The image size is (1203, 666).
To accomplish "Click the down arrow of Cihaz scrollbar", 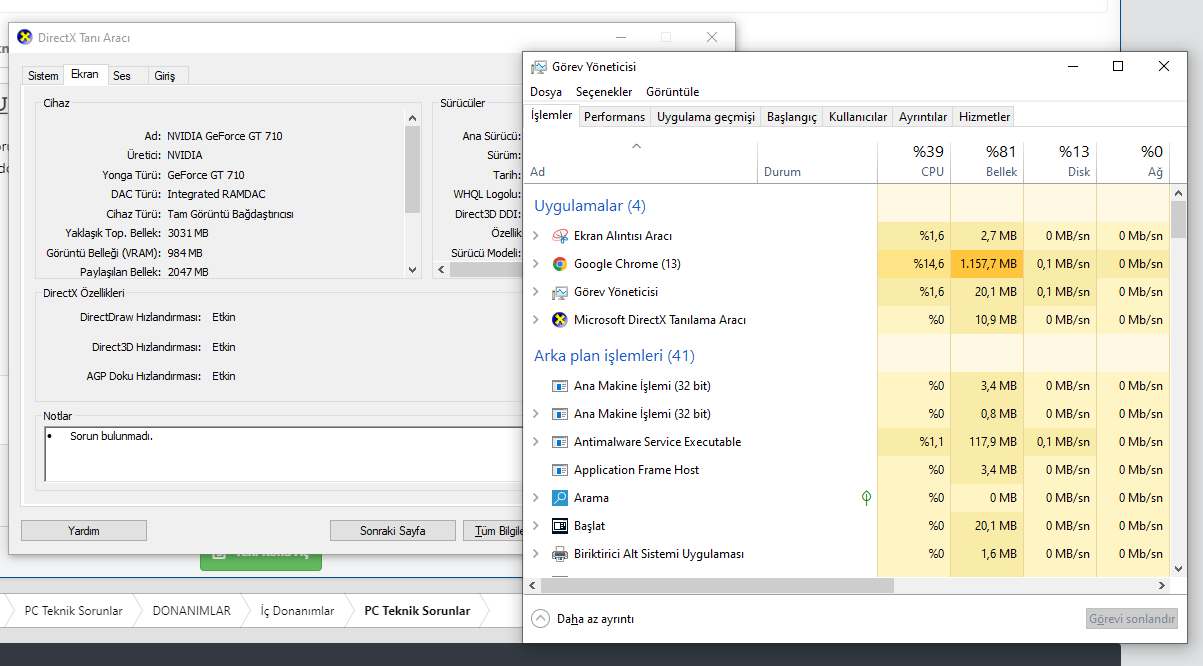I will [413, 270].
